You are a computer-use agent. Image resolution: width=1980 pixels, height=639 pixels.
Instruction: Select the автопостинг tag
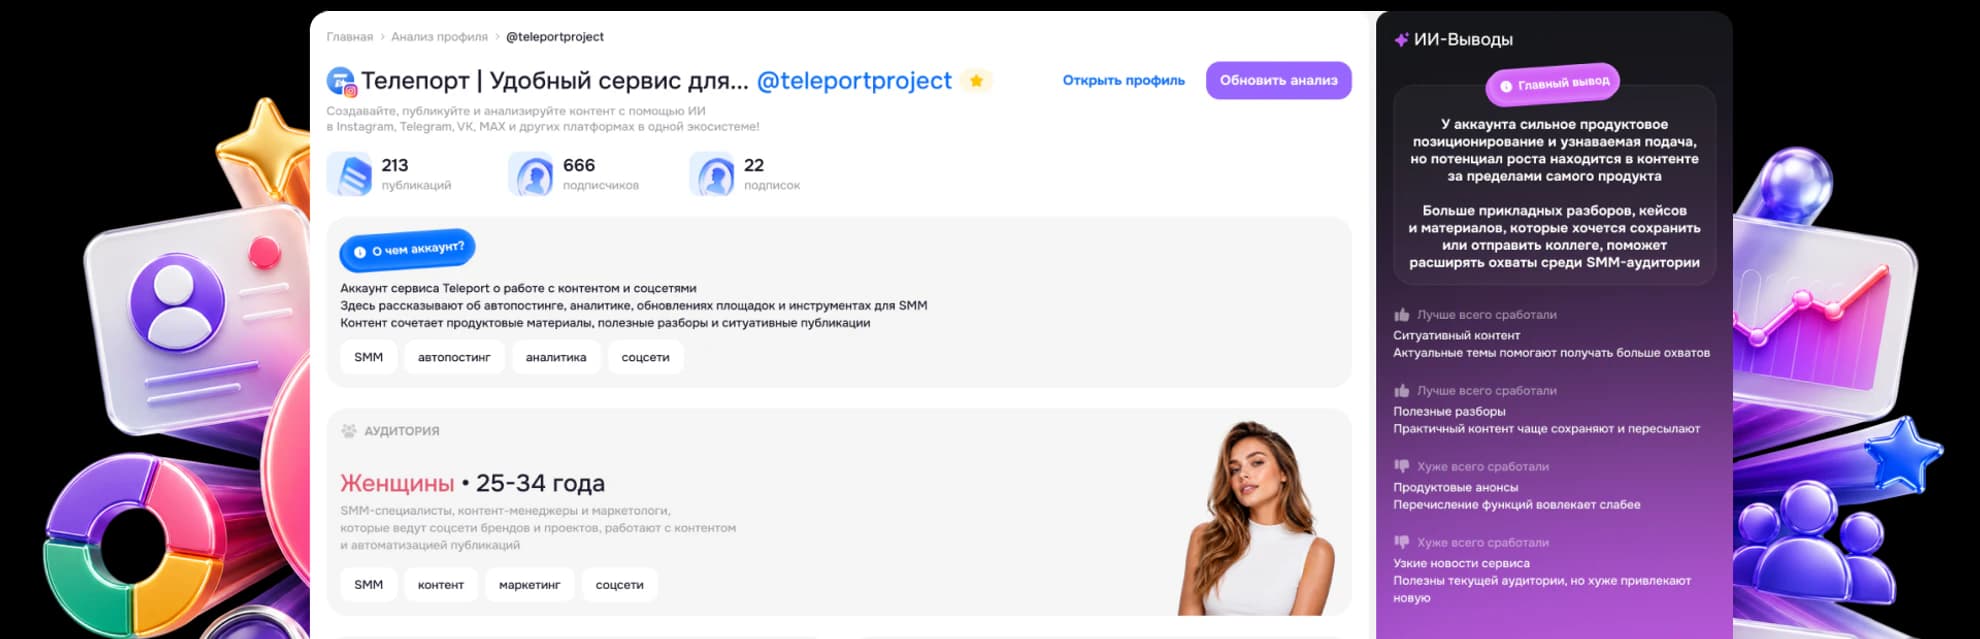pyautogui.click(x=454, y=357)
